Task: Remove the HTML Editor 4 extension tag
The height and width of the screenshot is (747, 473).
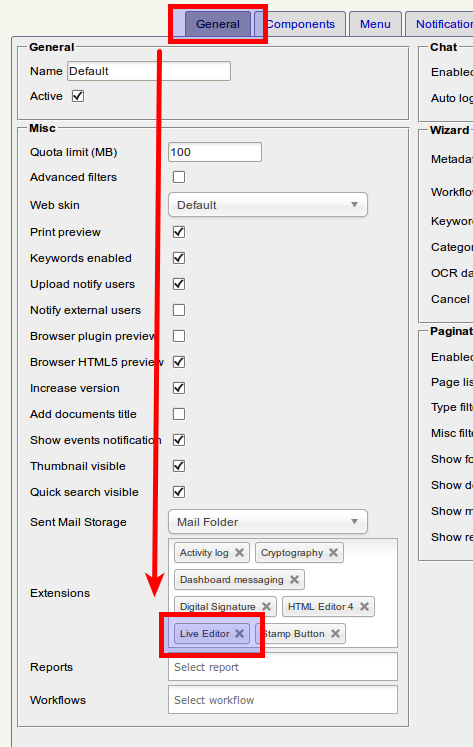Action: tap(364, 606)
